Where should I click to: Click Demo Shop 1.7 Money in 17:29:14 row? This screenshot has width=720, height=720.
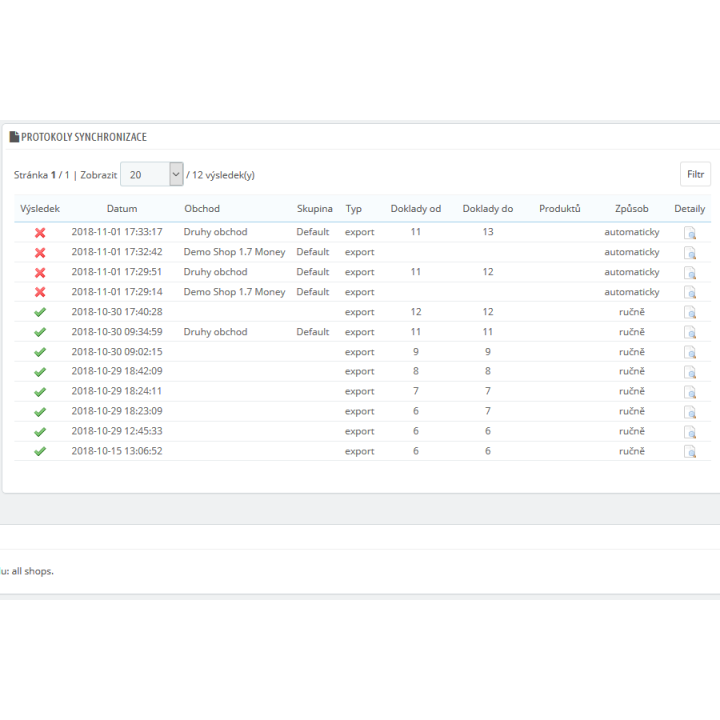[234, 292]
